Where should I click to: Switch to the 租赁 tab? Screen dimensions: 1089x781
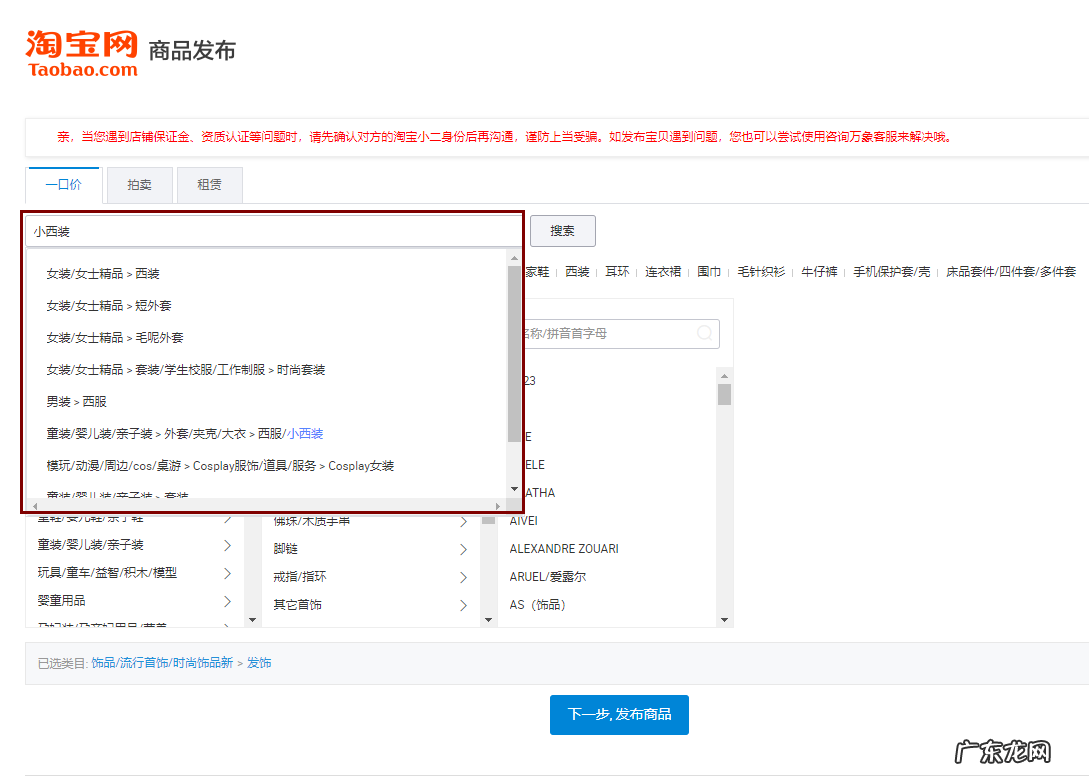click(x=209, y=185)
